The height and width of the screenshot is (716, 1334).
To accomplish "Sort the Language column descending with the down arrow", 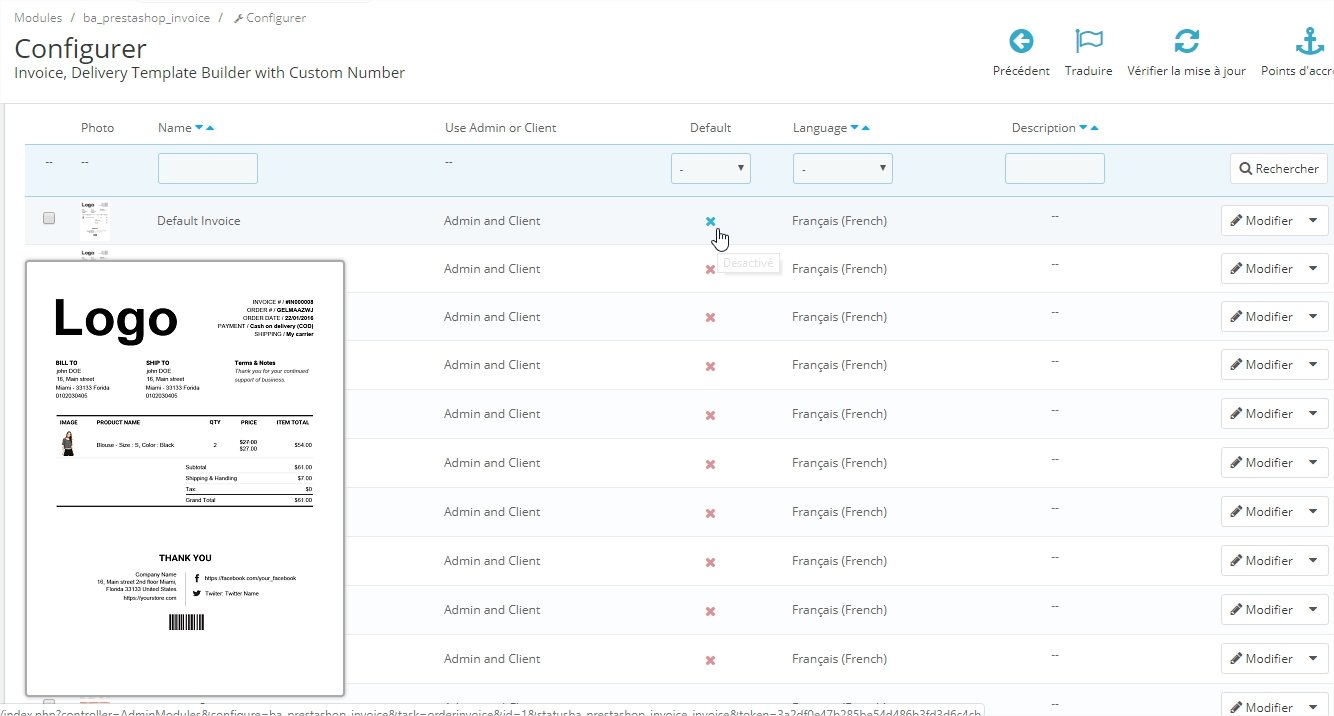I will tap(854, 128).
